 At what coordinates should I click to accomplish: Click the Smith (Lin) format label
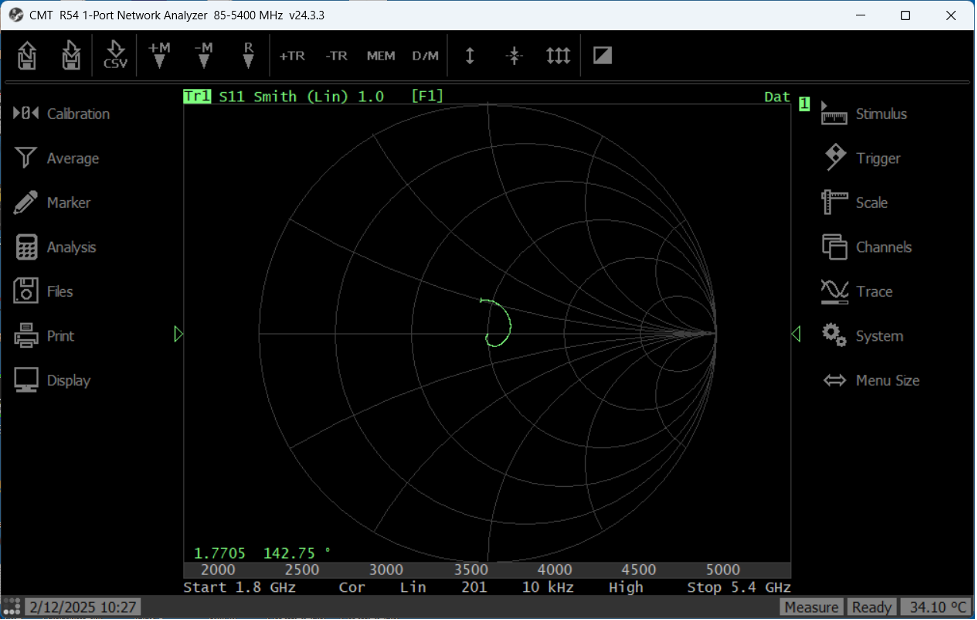[301, 97]
